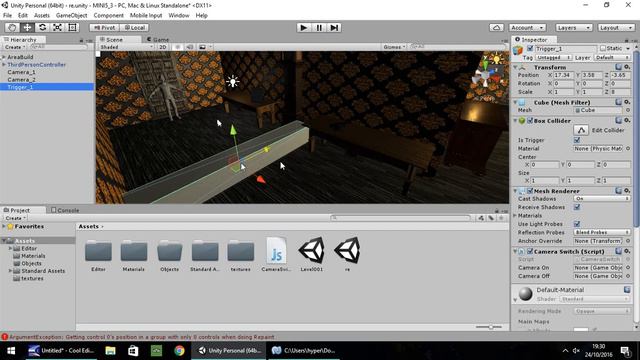Screen dimensions: 640x360
Task: Open Cube Mesh Filter gear menu
Action: (627, 102)
